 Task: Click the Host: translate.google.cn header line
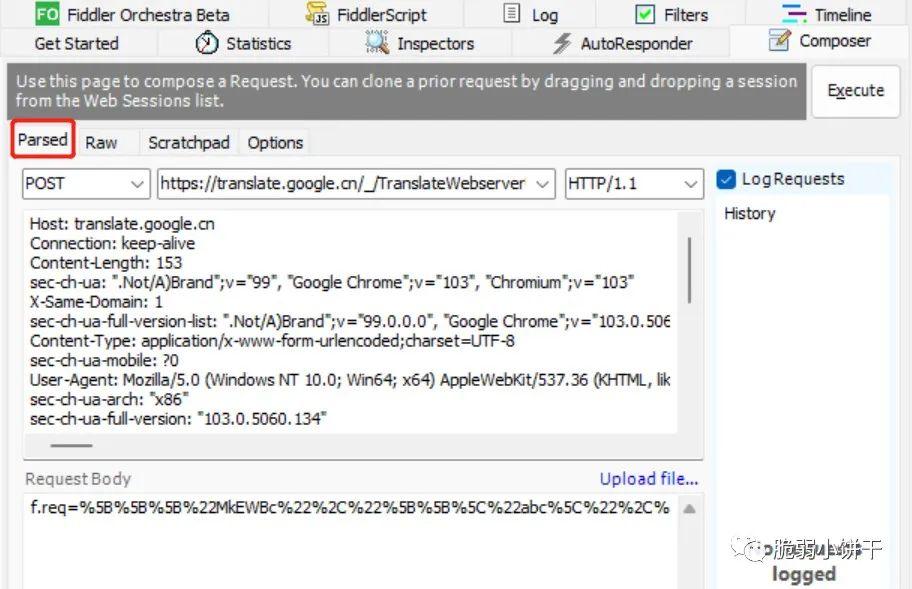click(x=122, y=224)
